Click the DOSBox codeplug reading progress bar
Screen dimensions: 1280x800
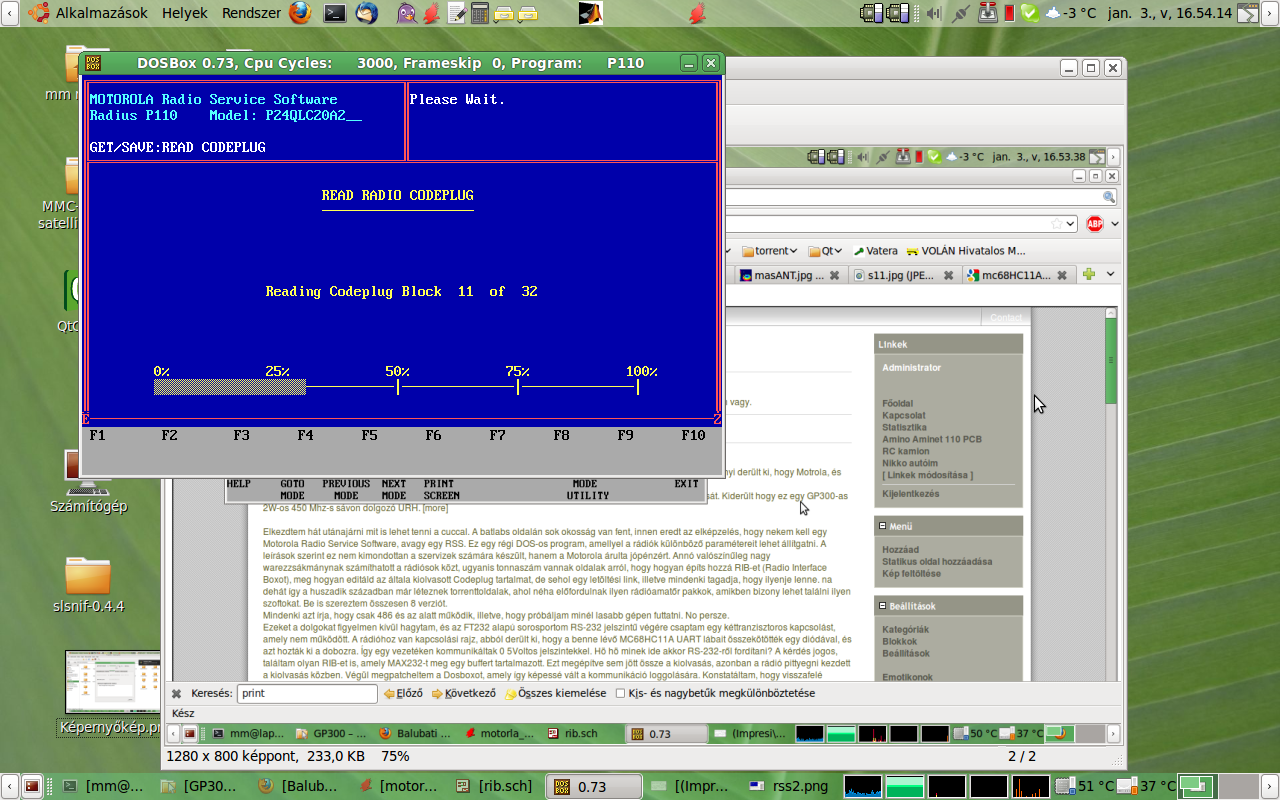(396, 387)
